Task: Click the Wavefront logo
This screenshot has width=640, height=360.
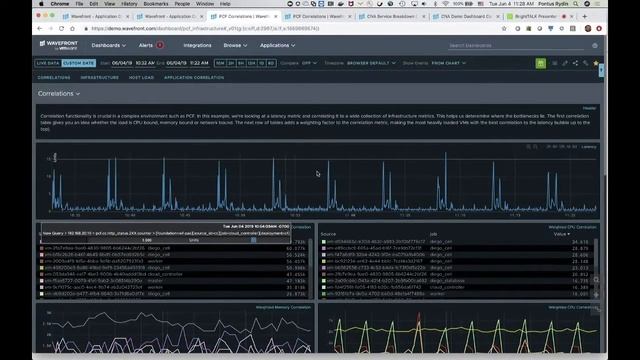Action: [x=58, y=45]
